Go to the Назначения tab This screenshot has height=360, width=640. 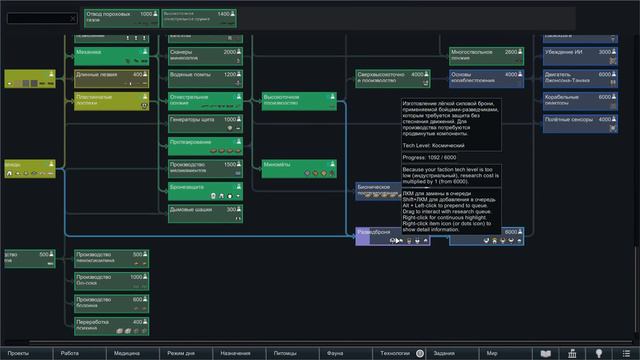[240, 353]
